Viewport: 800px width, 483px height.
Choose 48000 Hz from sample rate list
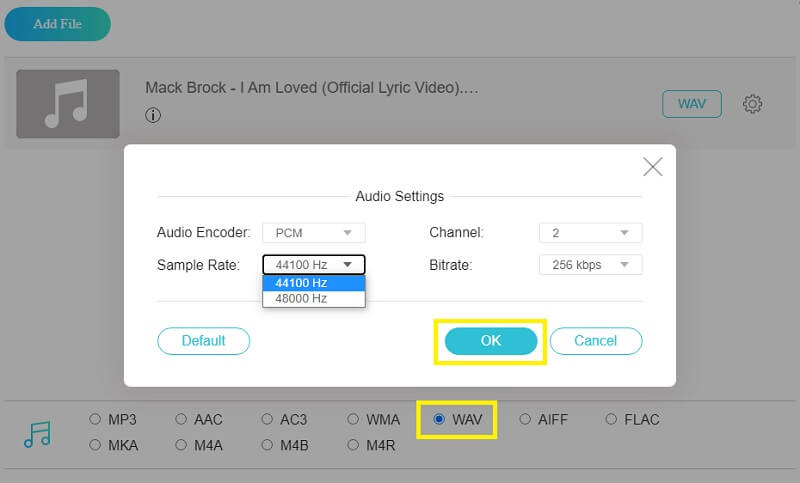[x=313, y=298]
